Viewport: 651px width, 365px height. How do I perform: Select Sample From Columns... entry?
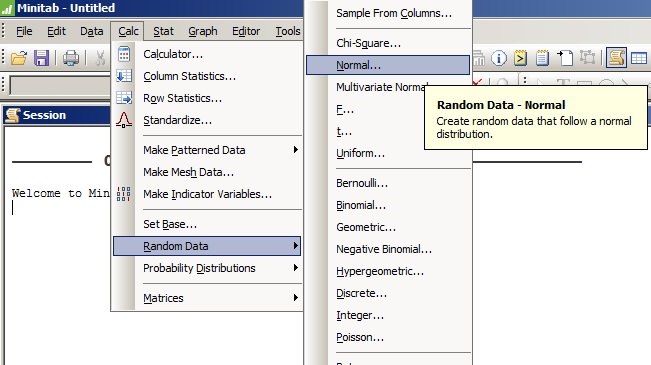click(394, 13)
